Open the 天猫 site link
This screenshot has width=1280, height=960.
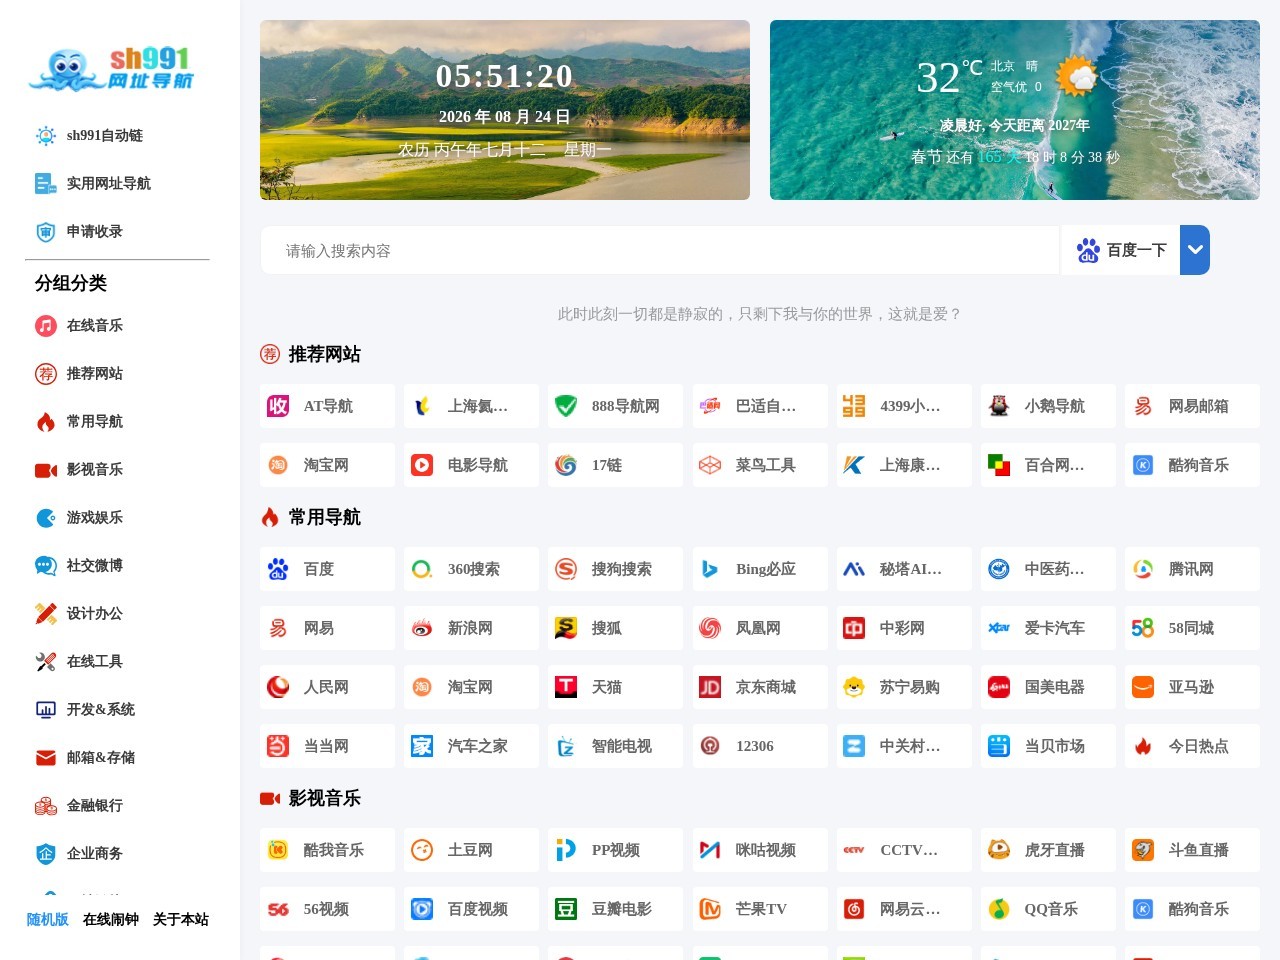click(615, 687)
